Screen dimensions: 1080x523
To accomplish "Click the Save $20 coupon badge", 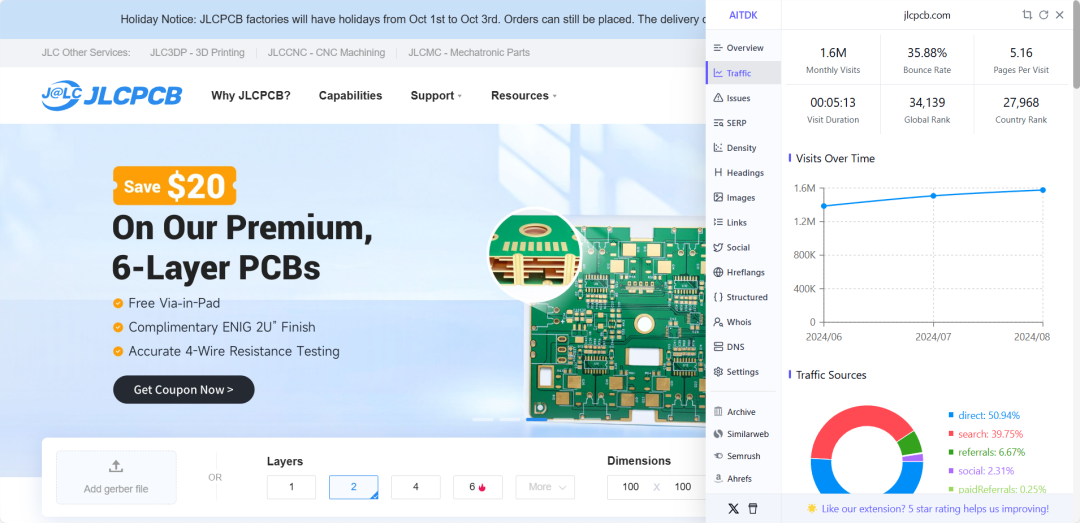I will pyautogui.click(x=174, y=186).
